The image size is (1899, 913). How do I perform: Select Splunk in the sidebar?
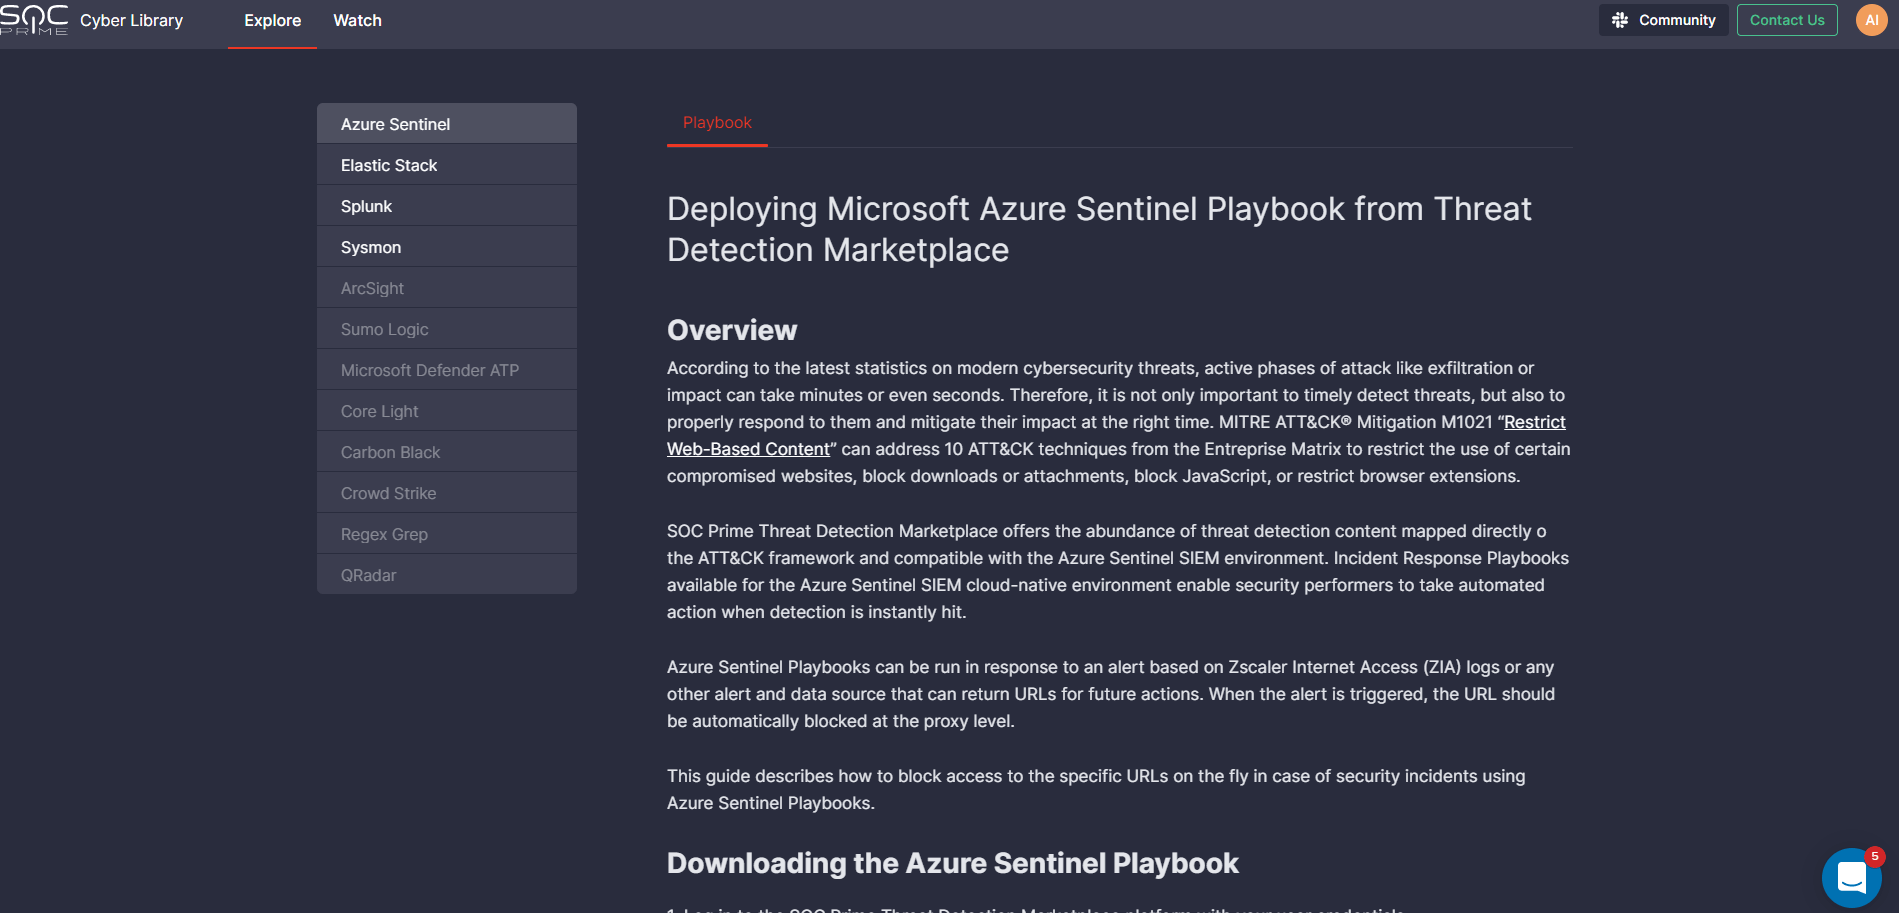coord(446,205)
